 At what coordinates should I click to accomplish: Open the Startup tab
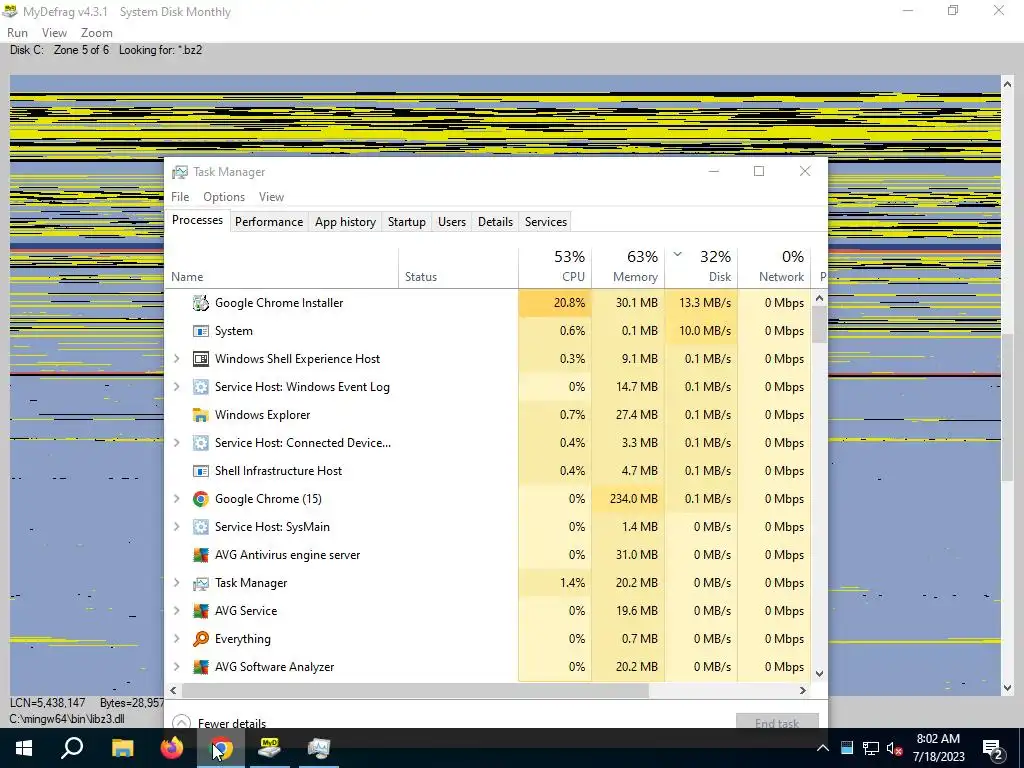coord(407,222)
